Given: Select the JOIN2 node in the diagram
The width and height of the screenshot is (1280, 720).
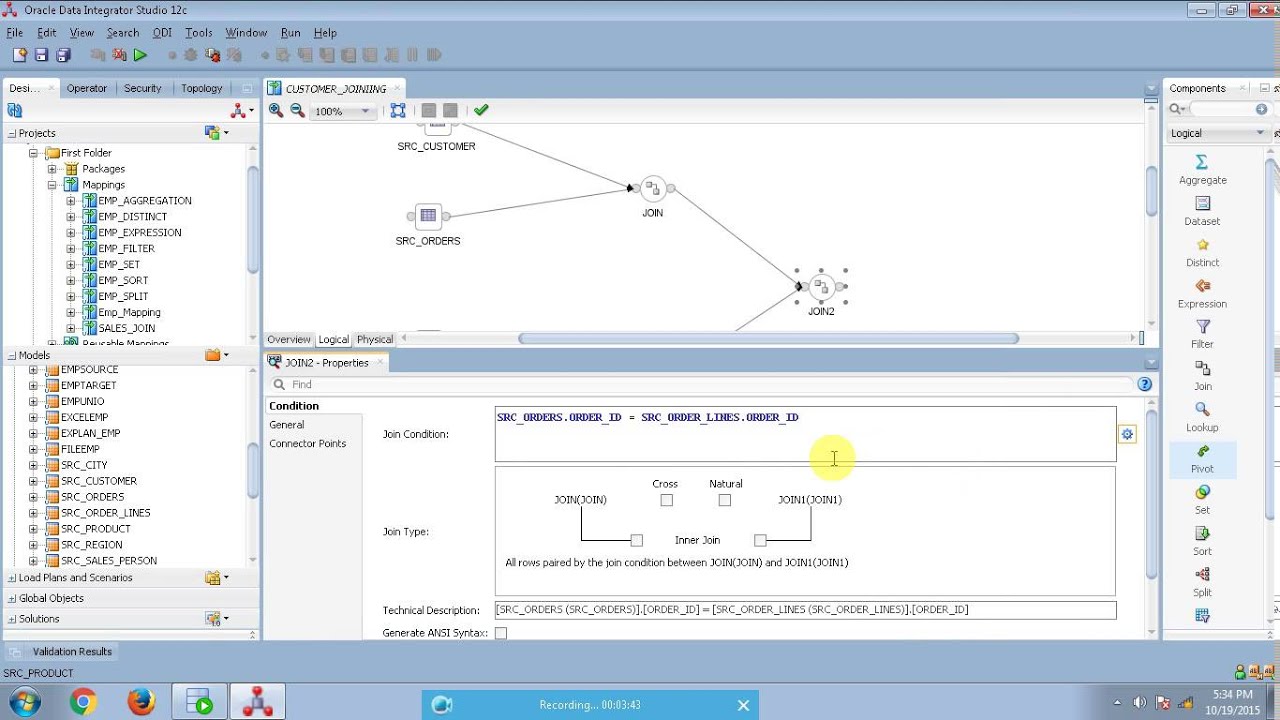Looking at the screenshot, I should tap(821, 287).
